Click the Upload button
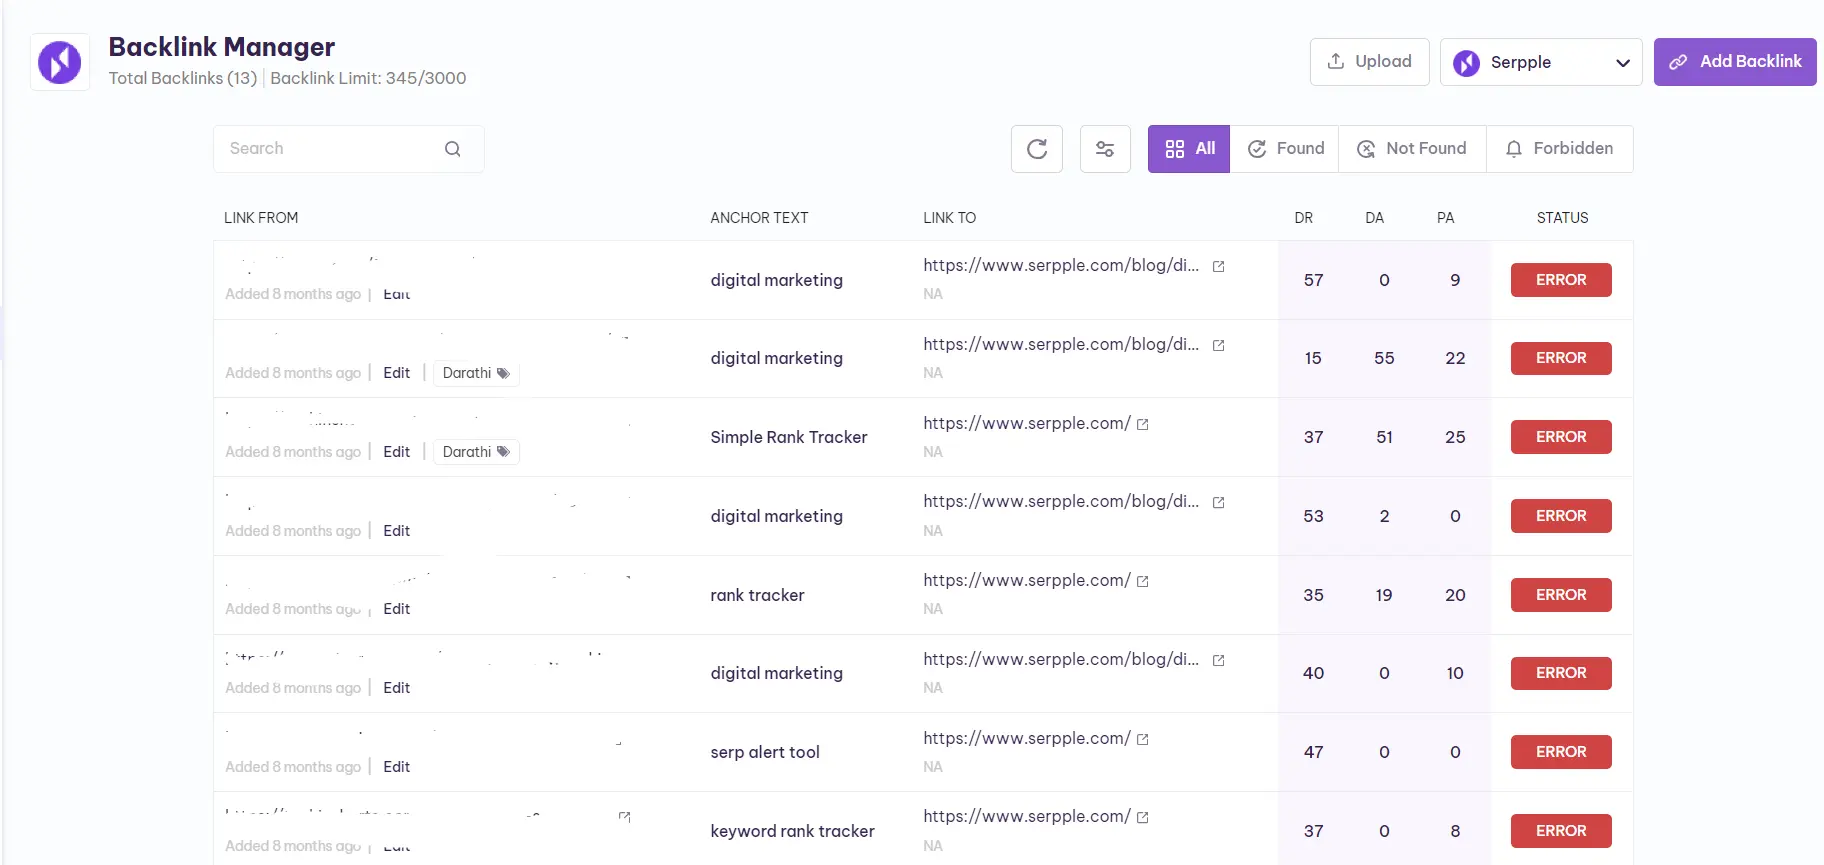This screenshot has height=865, width=1824. coord(1369,62)
